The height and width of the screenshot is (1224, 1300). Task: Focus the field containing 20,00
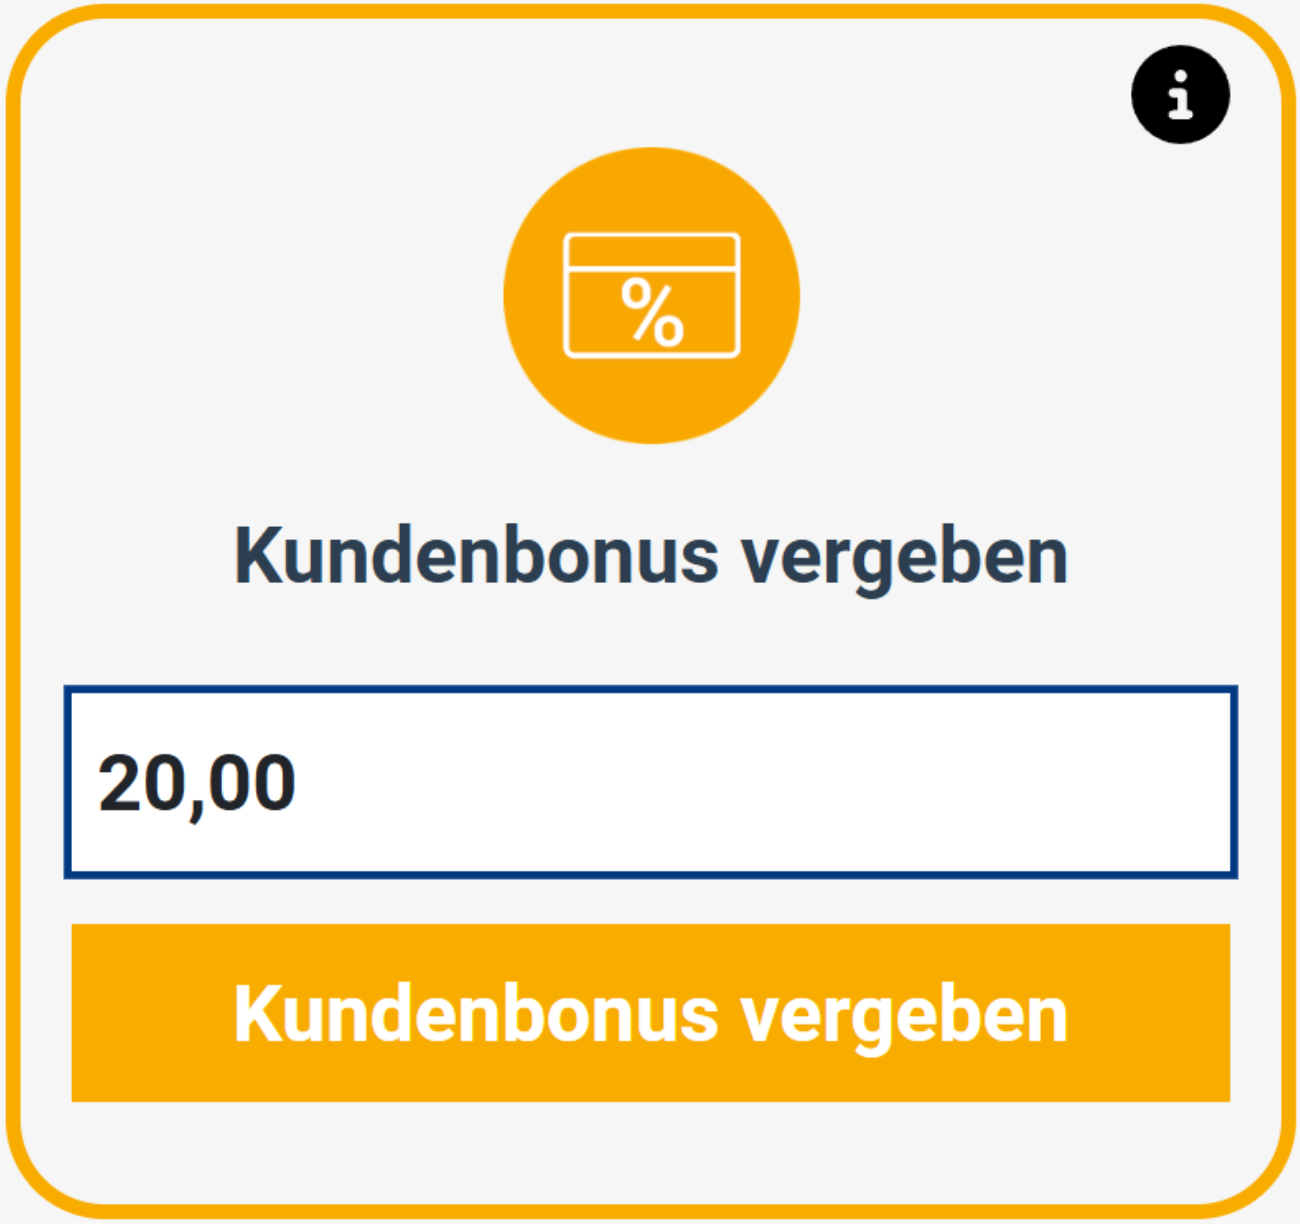[x=650, y=782]
